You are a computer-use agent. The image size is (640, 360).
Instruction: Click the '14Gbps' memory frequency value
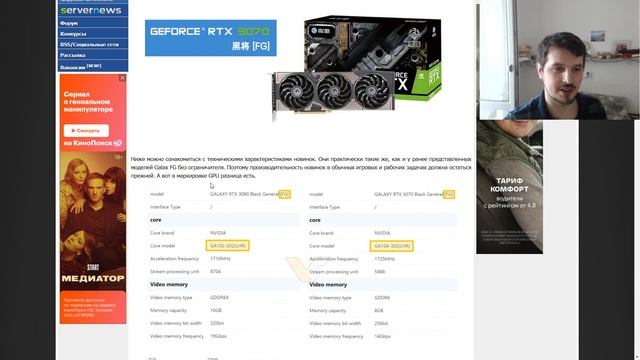pos(382,337)
